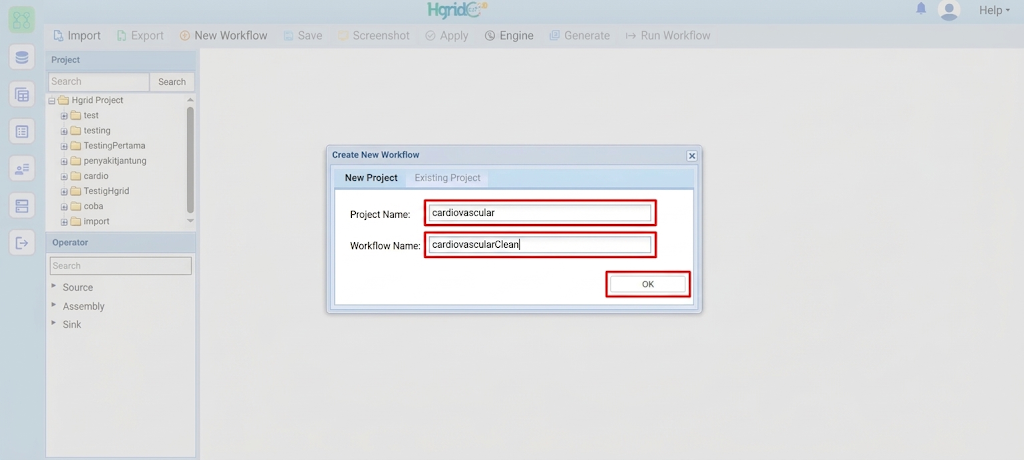
Task: Click the project Search button
Action: tap(172, 82)
